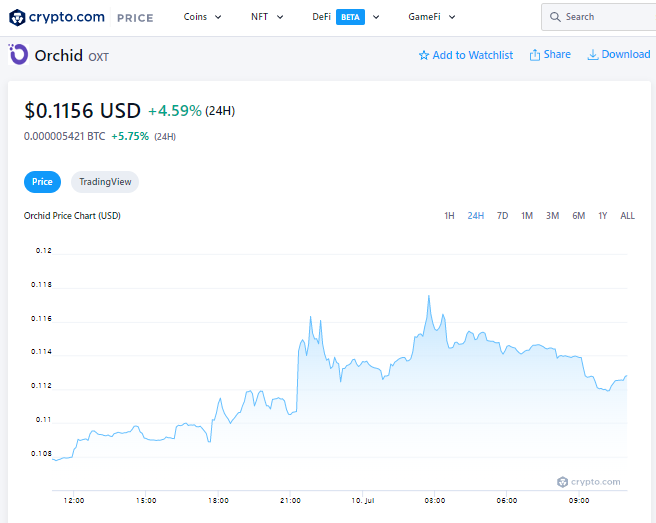Open the NFT dropdown menu
Screen dimensions: 656x523
click(x=267, y=17)
